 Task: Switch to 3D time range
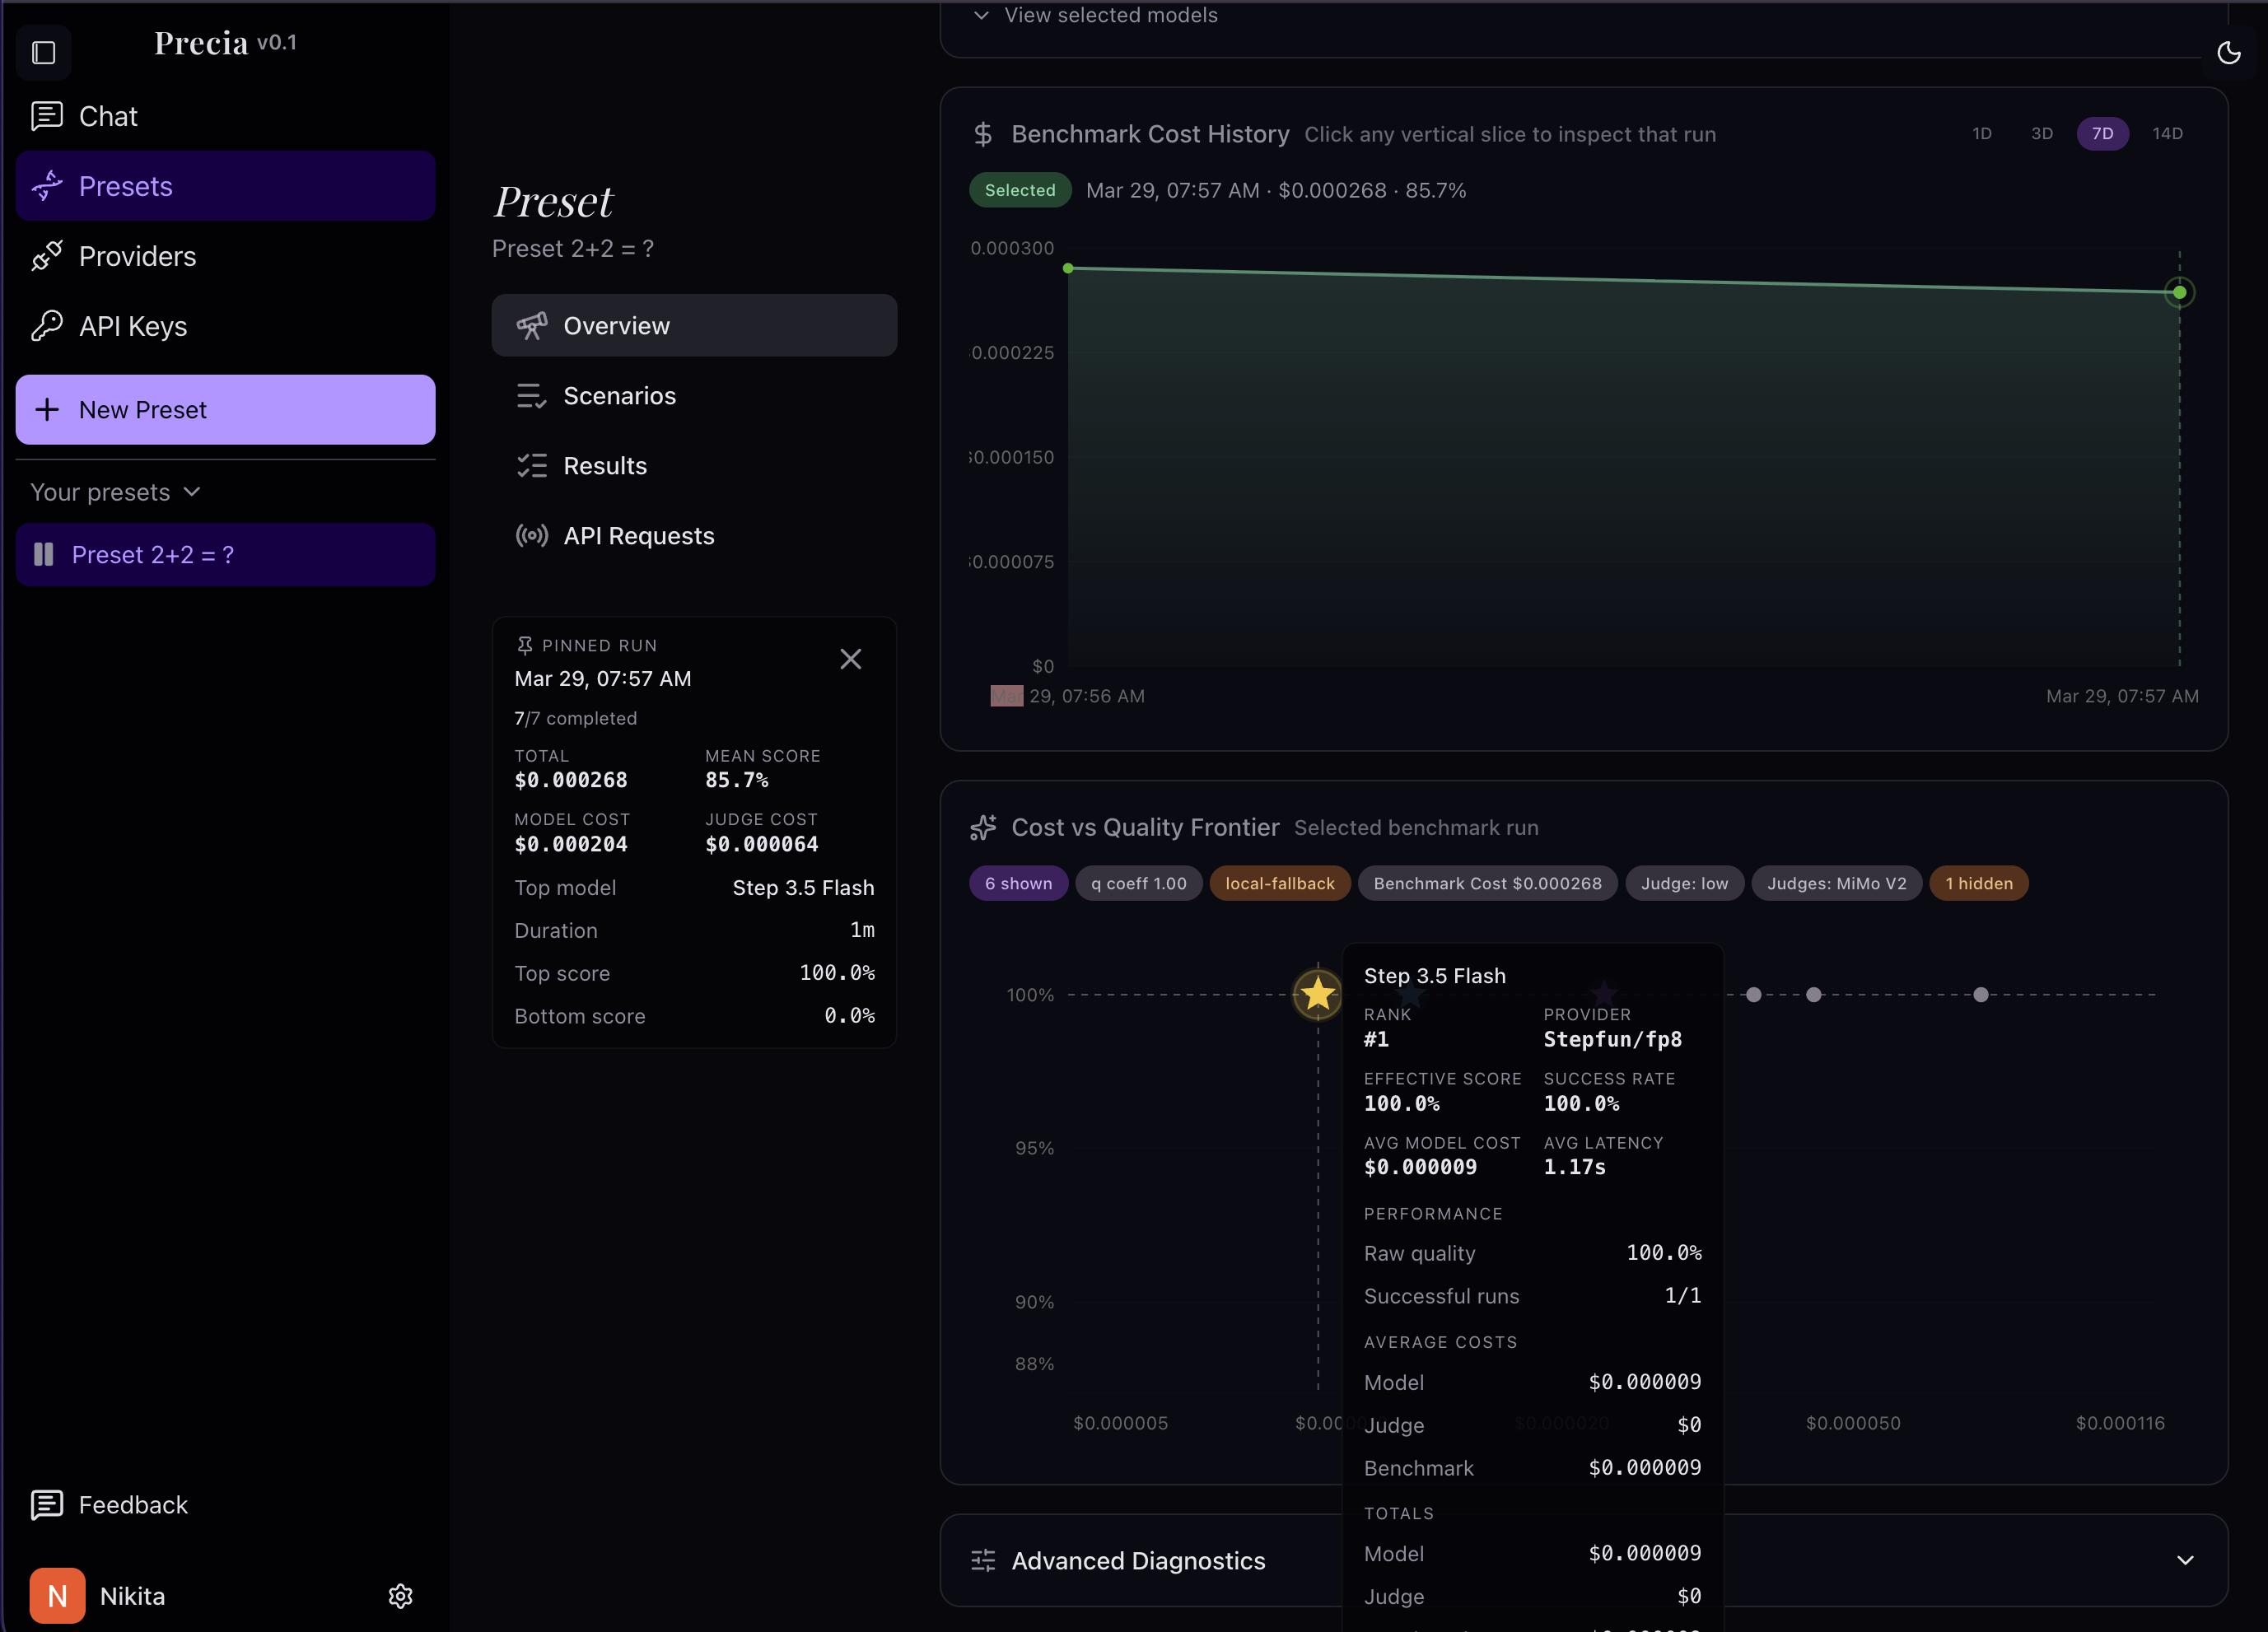[x=2041, y=133]
